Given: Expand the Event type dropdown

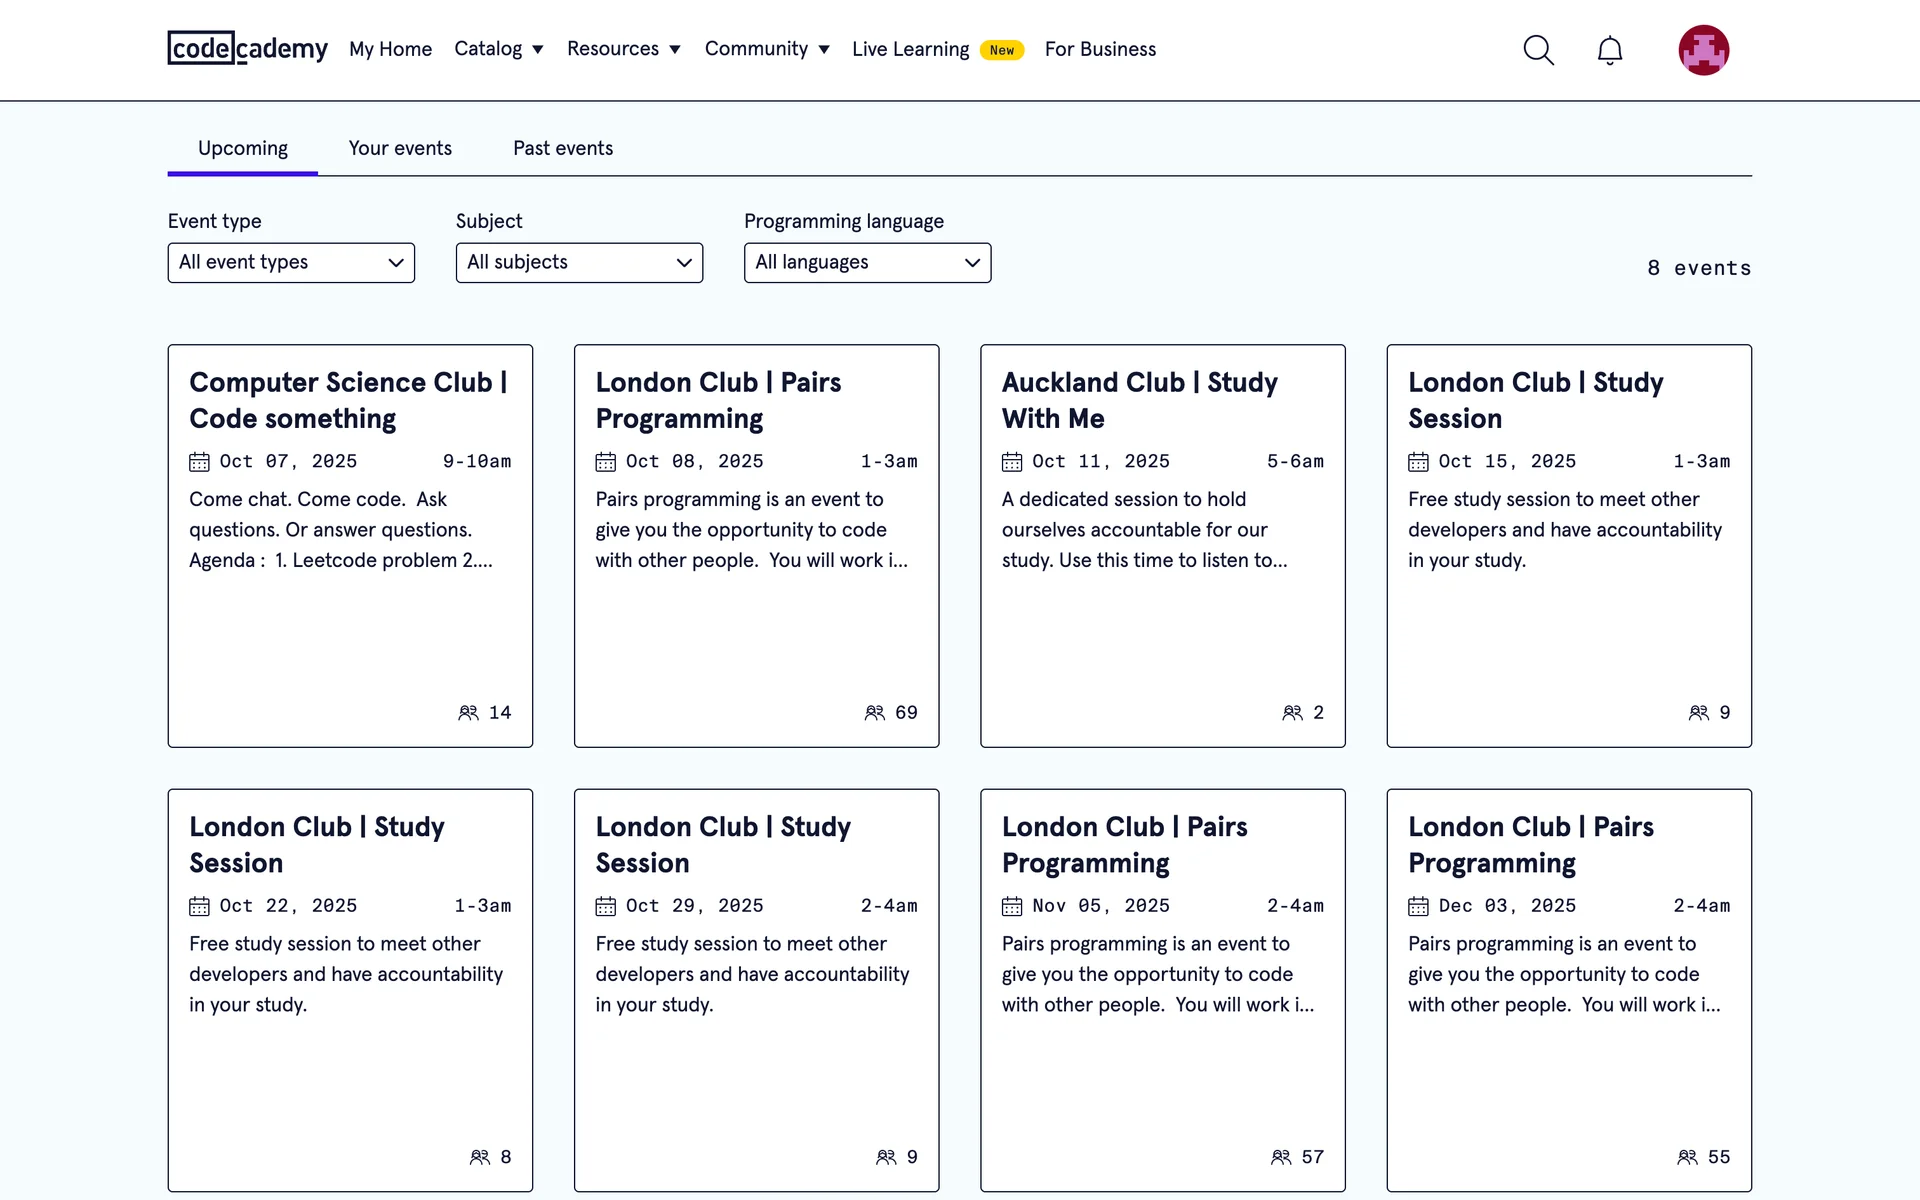Looking at the screenshot, I should 291,263.
